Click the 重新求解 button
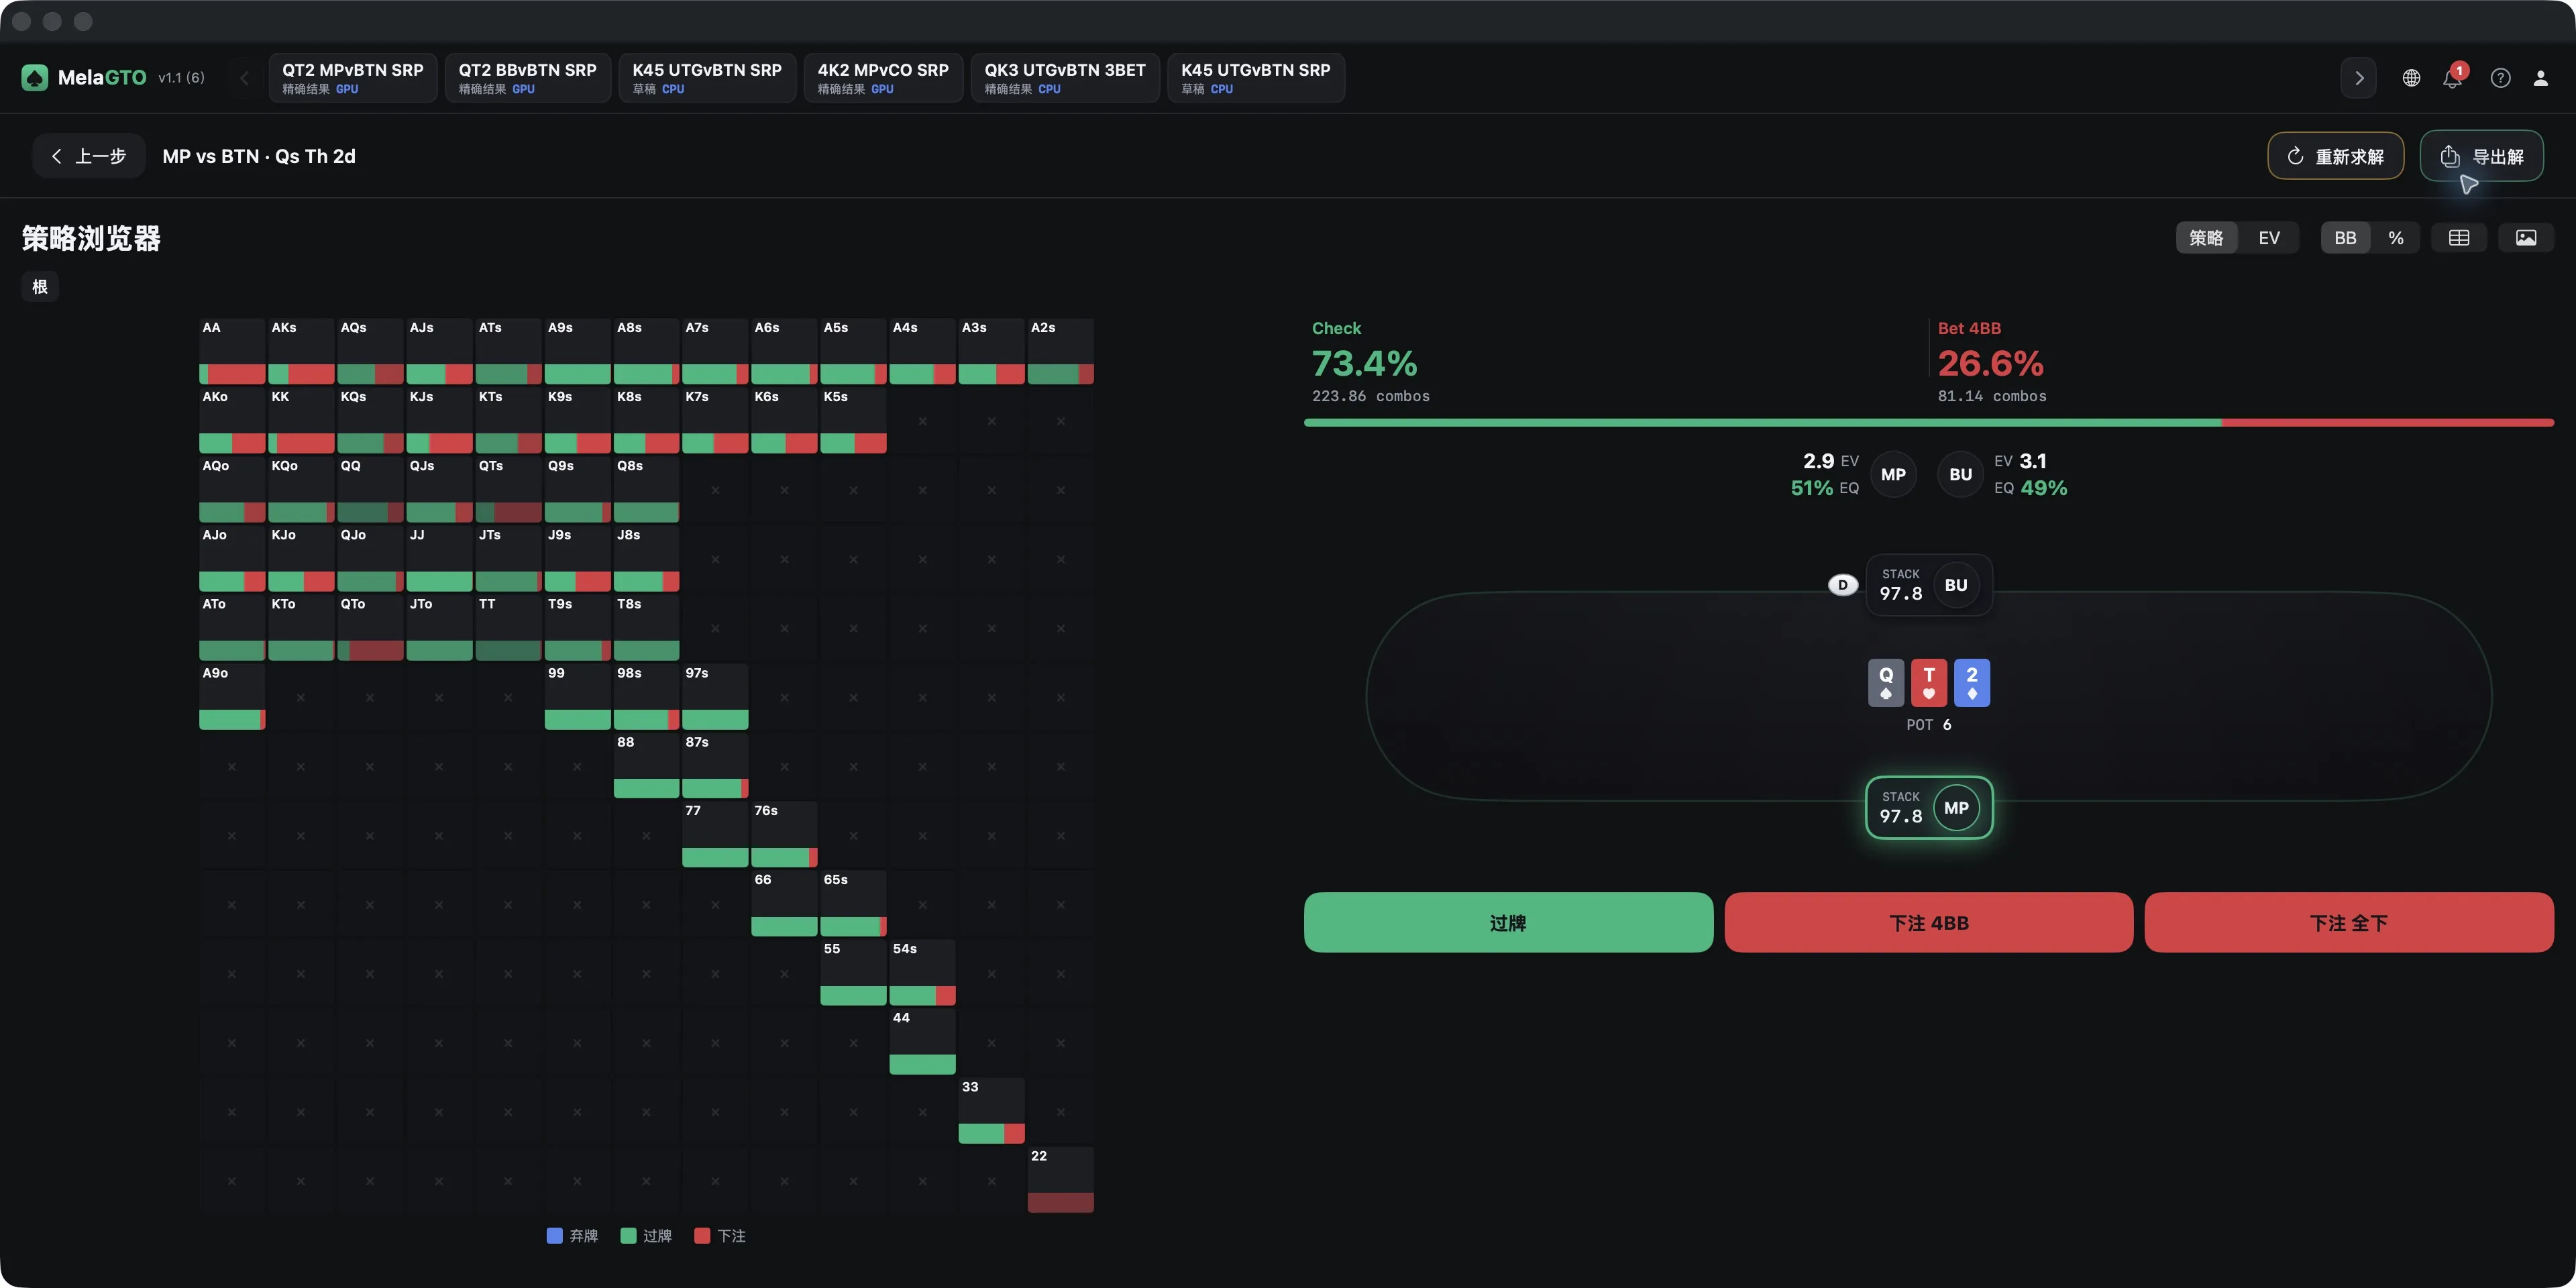The width and height of the screenshot is (2576, 1288). coord(2335,156)
